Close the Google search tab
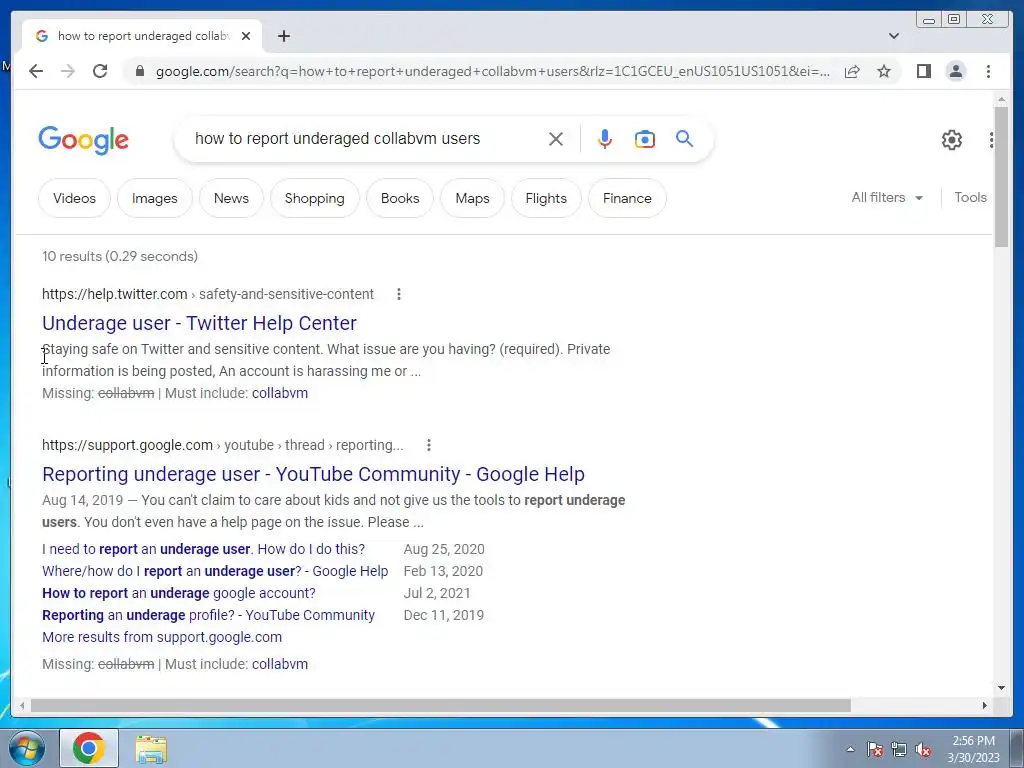The width and height of the screenshot is (1024, 768). pos(246,36)
